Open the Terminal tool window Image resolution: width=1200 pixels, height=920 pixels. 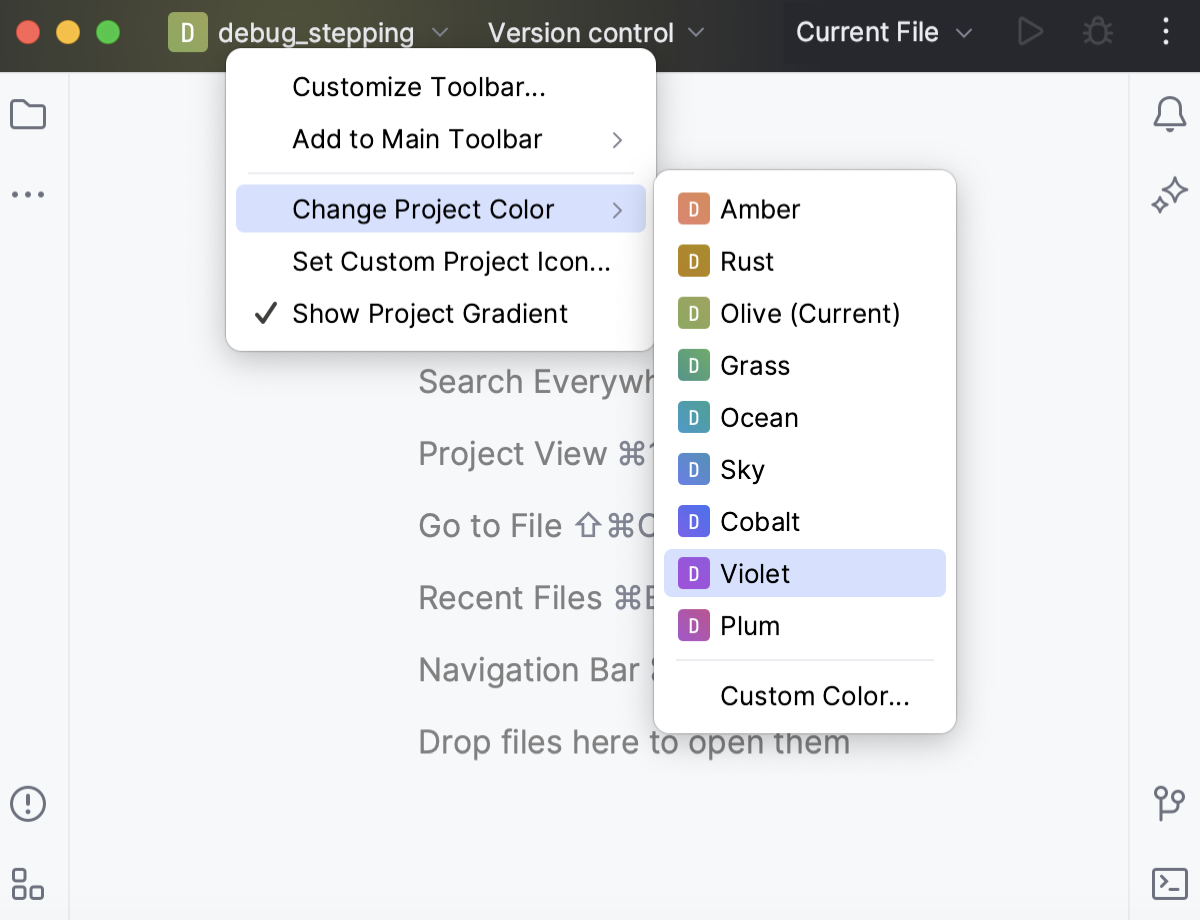1170,884
